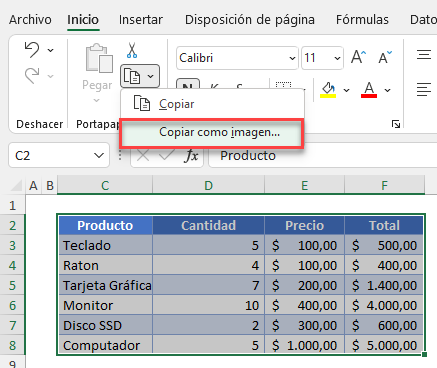Decrease font size with smaller A icon
Viewport: 437px width, 368px height.
385,57
